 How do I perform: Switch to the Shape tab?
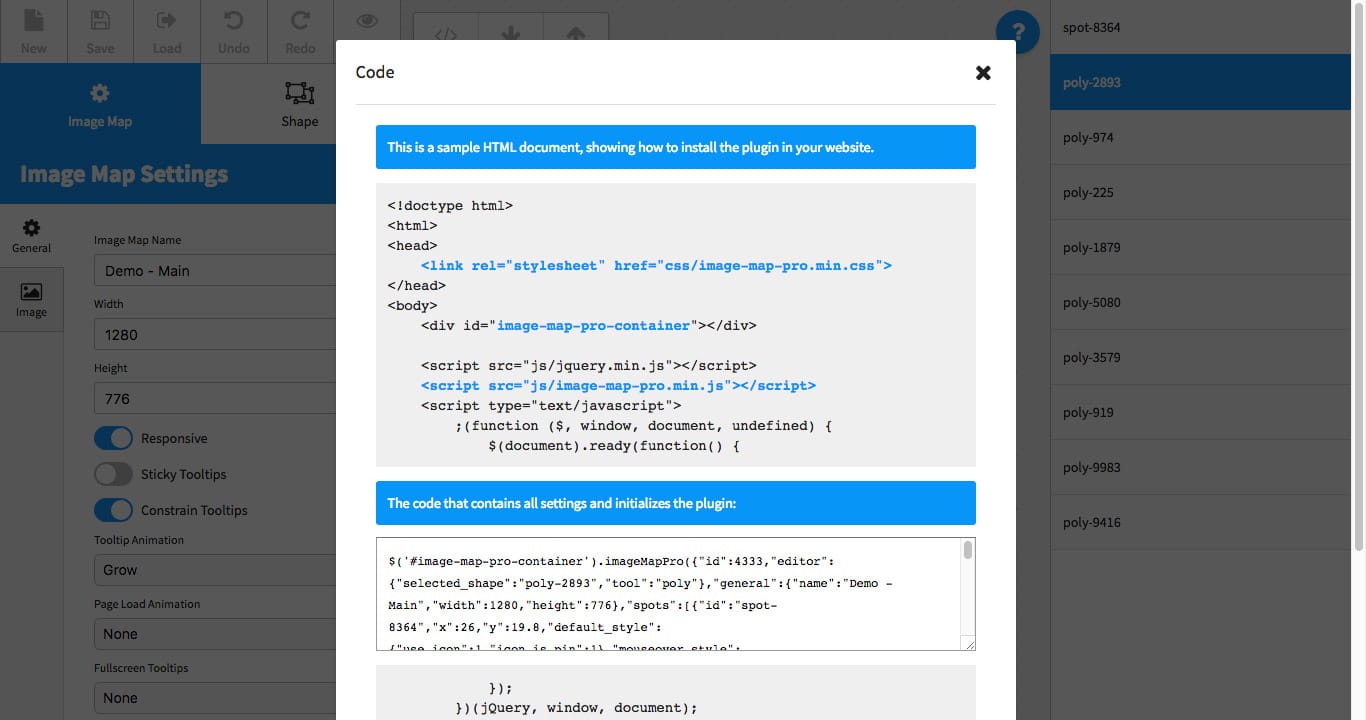299,105
